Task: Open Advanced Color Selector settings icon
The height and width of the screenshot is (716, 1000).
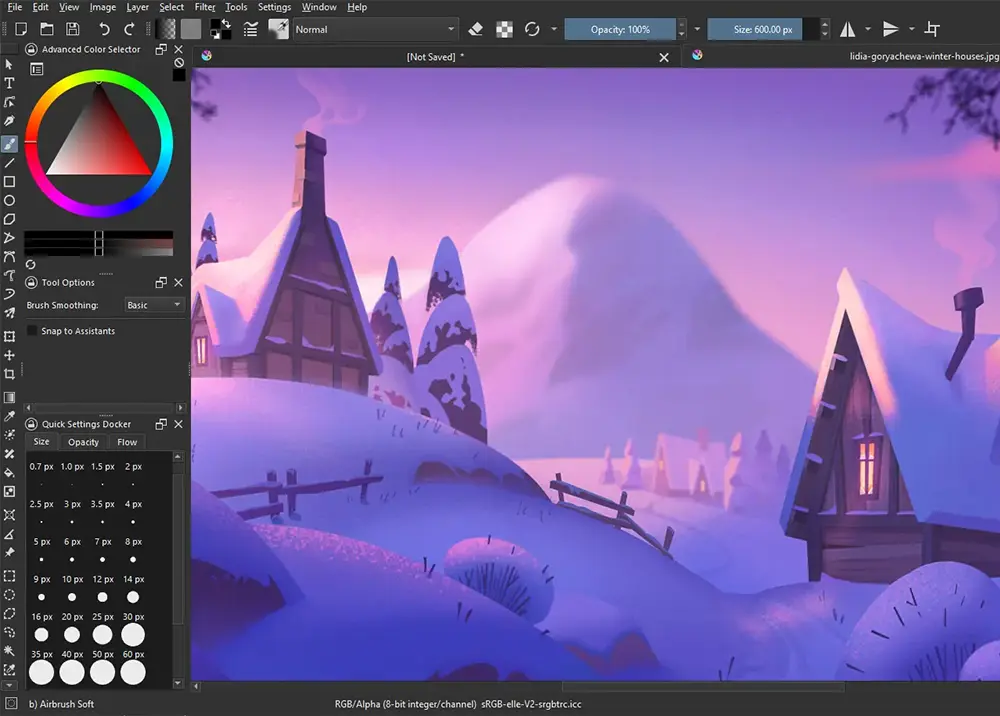Action: click(36, 69)
